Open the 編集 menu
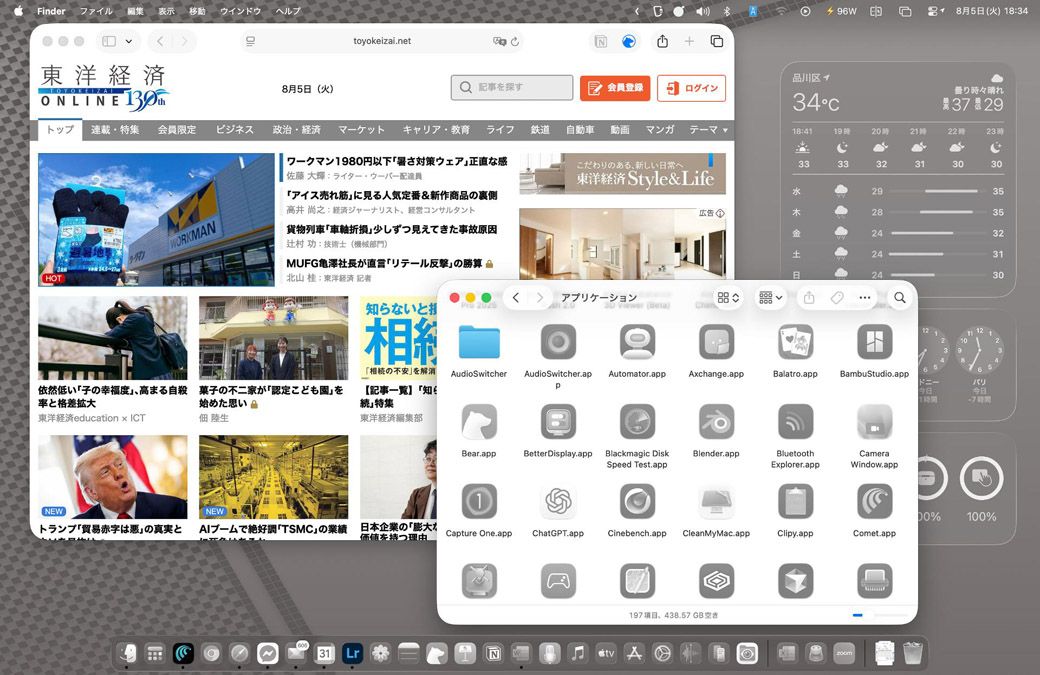 (x=135, y=11)
